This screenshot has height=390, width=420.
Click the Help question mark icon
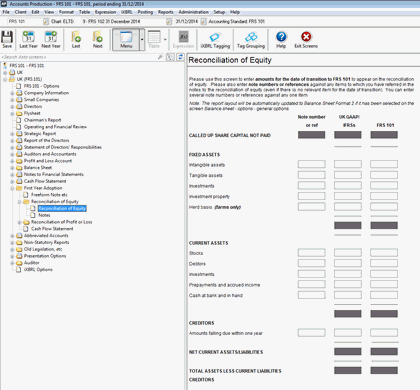pyautogui.click(x=281, y=40)
